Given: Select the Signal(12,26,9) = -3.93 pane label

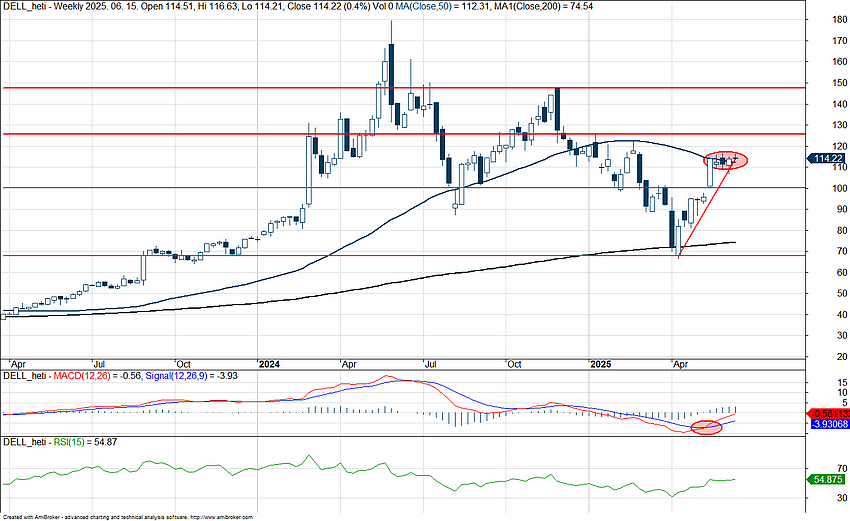Looking at the screenshot, I should coord(191,376).
